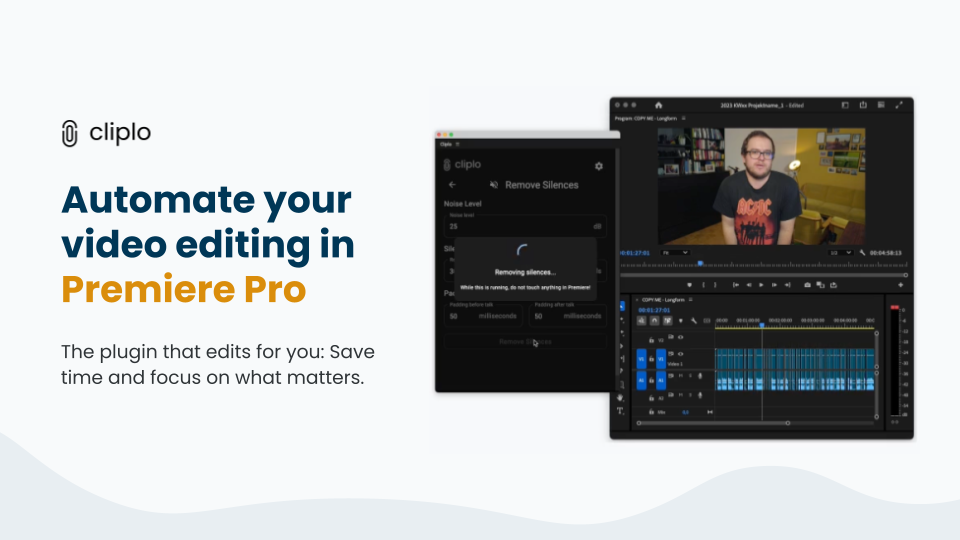This screenshot has height=540, width=960.
Task: Go to Out point in Program monitor
Action: (x=788, y=285)
